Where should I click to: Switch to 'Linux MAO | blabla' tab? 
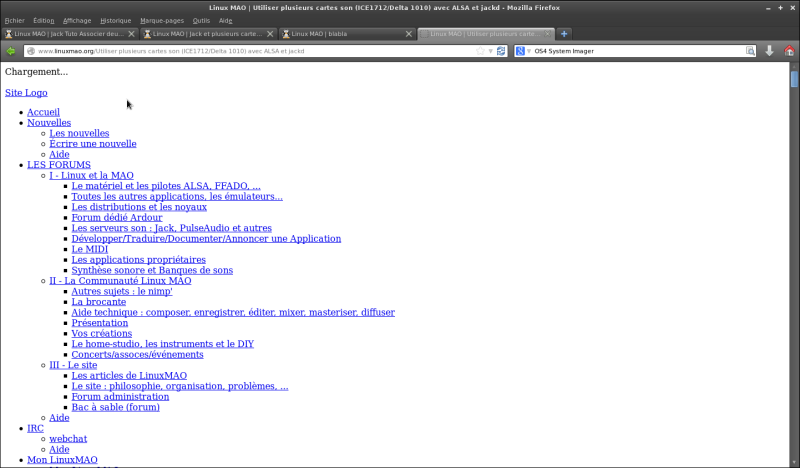[346, 34]
